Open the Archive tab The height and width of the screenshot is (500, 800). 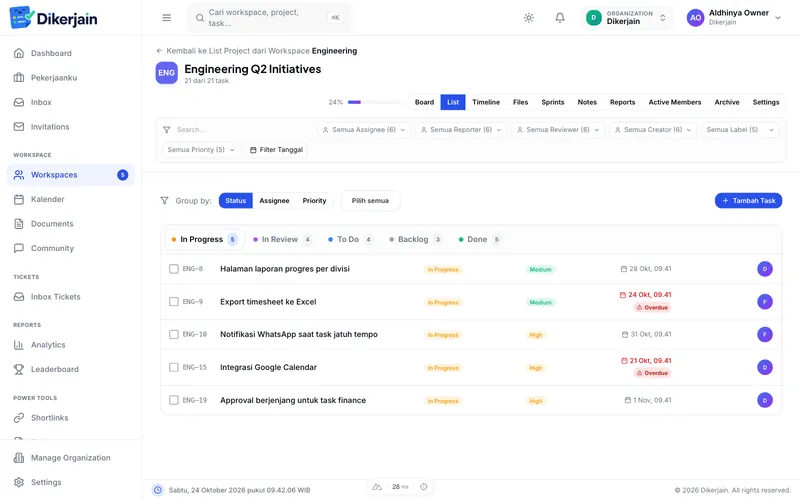pyautogui.click(x=727, y=102)
